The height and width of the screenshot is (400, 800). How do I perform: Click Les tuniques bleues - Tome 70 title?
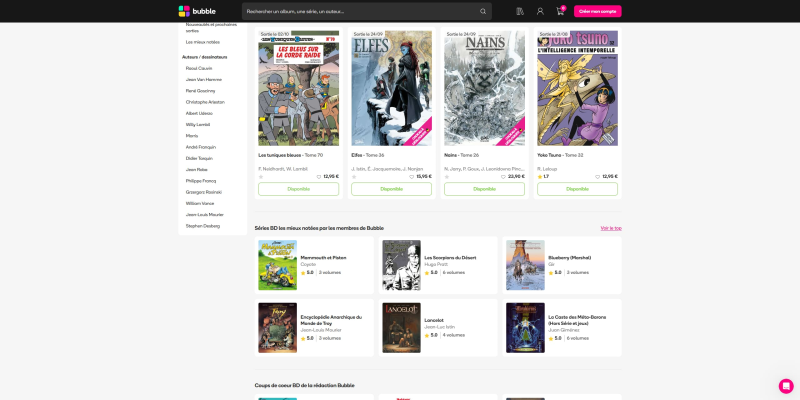click(290, 155)
